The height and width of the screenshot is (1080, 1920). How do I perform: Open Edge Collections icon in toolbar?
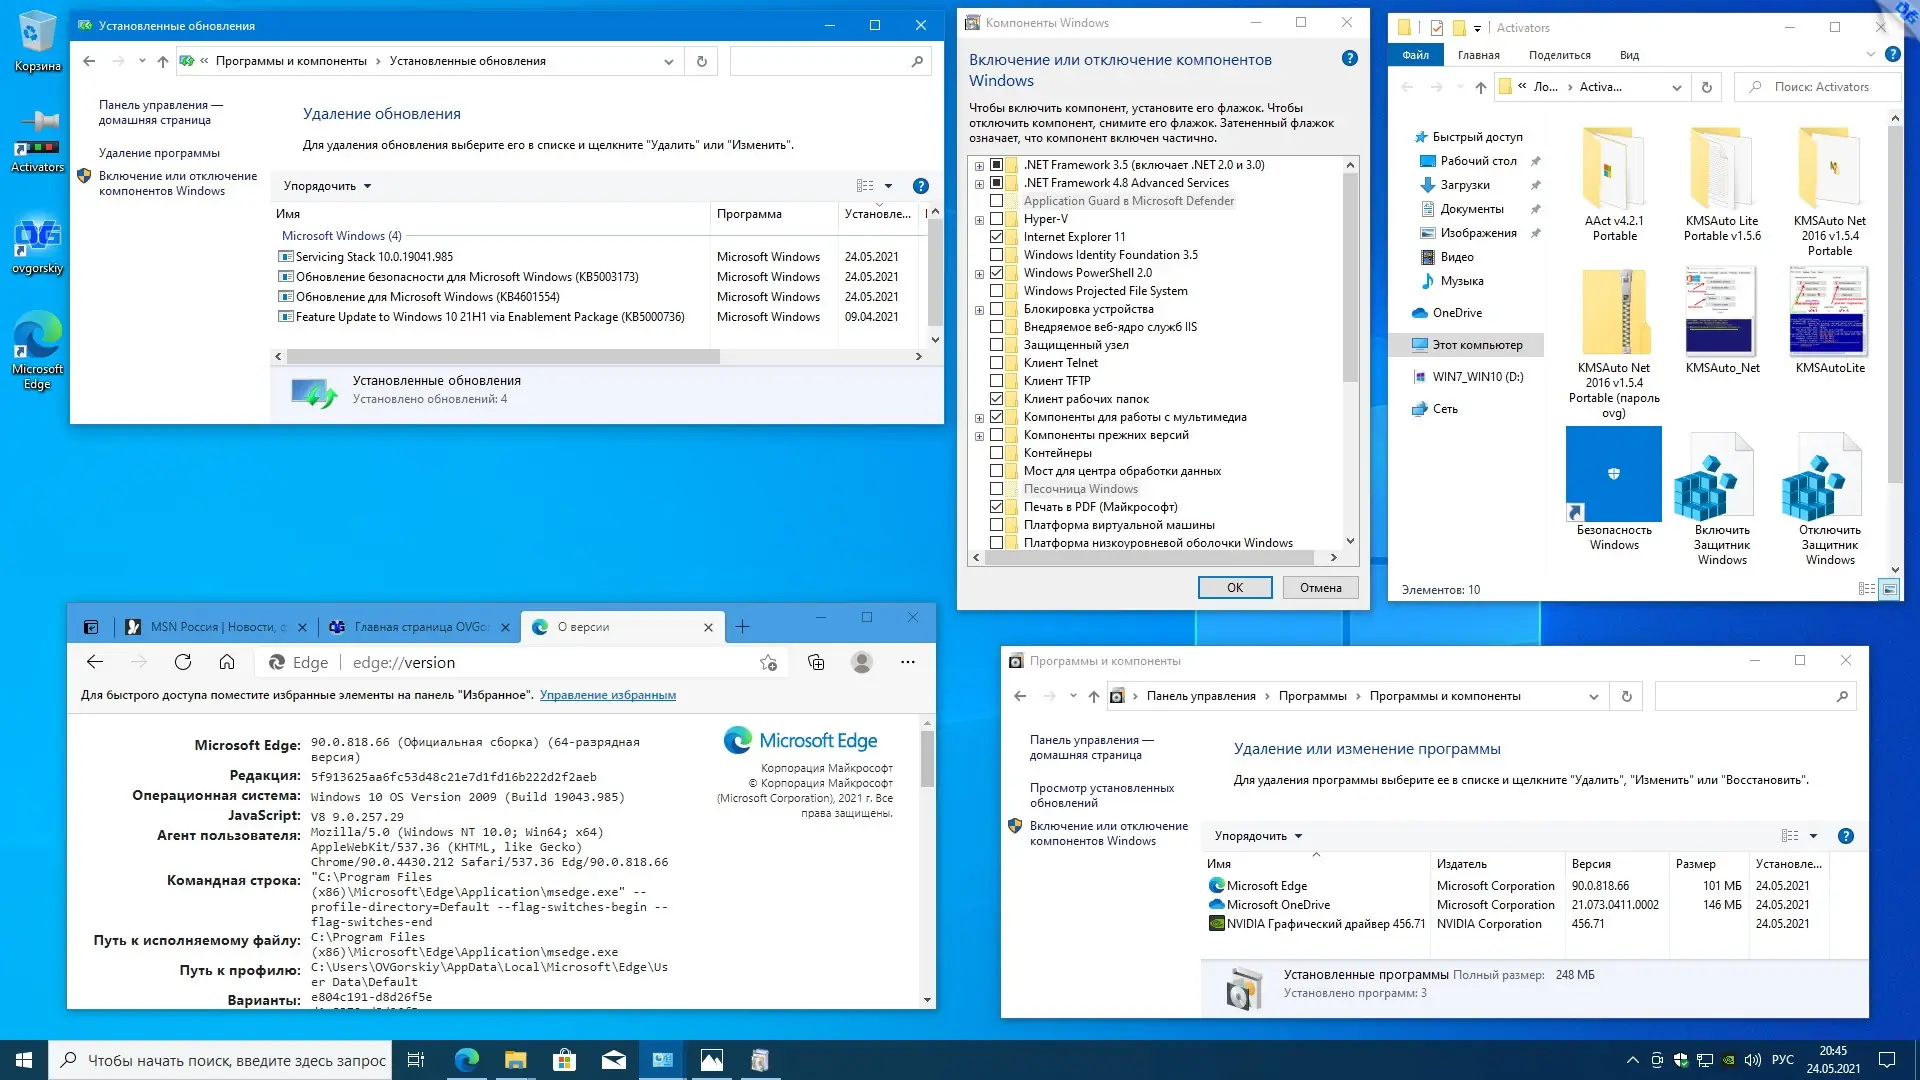[x=816, y=662]
